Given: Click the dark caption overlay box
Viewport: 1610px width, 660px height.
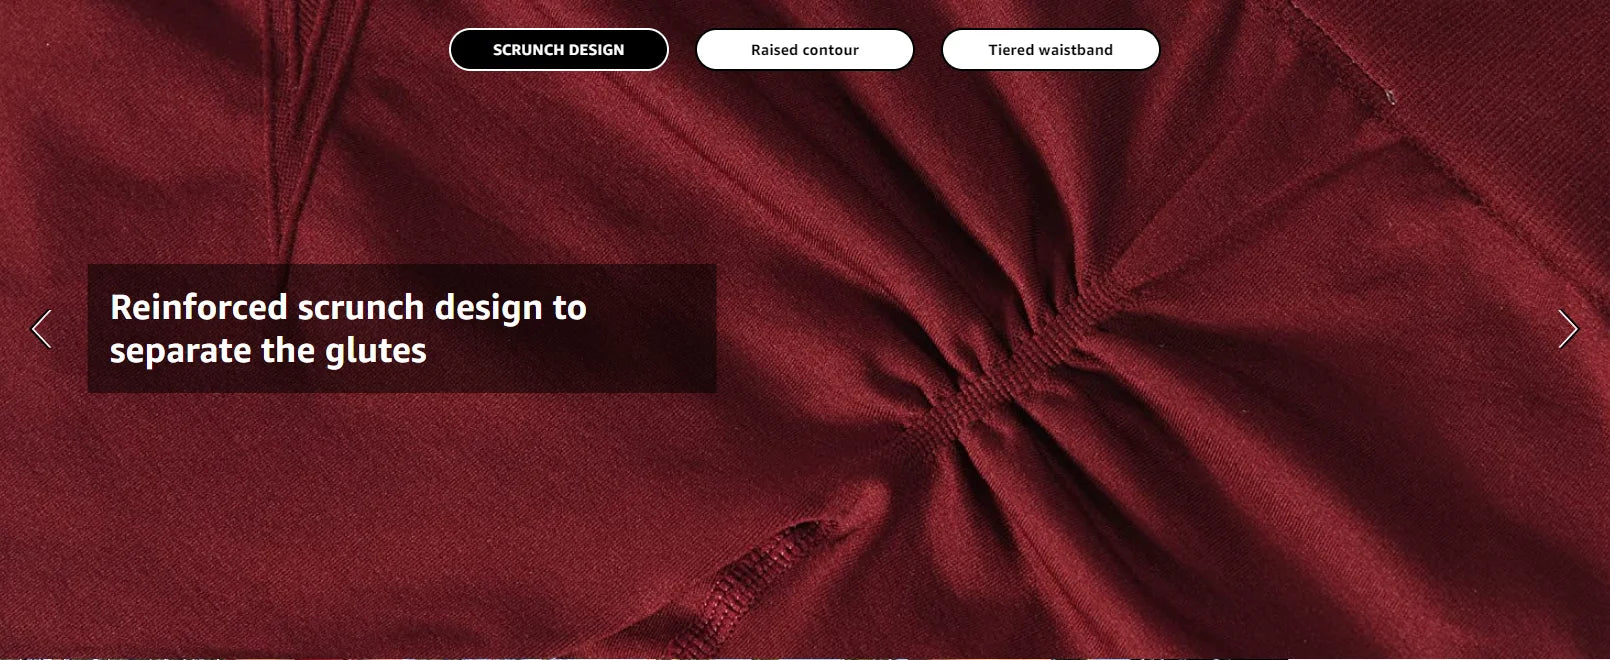Looking at the screenshot, I should pyautogui.click(x=402, y=328).
